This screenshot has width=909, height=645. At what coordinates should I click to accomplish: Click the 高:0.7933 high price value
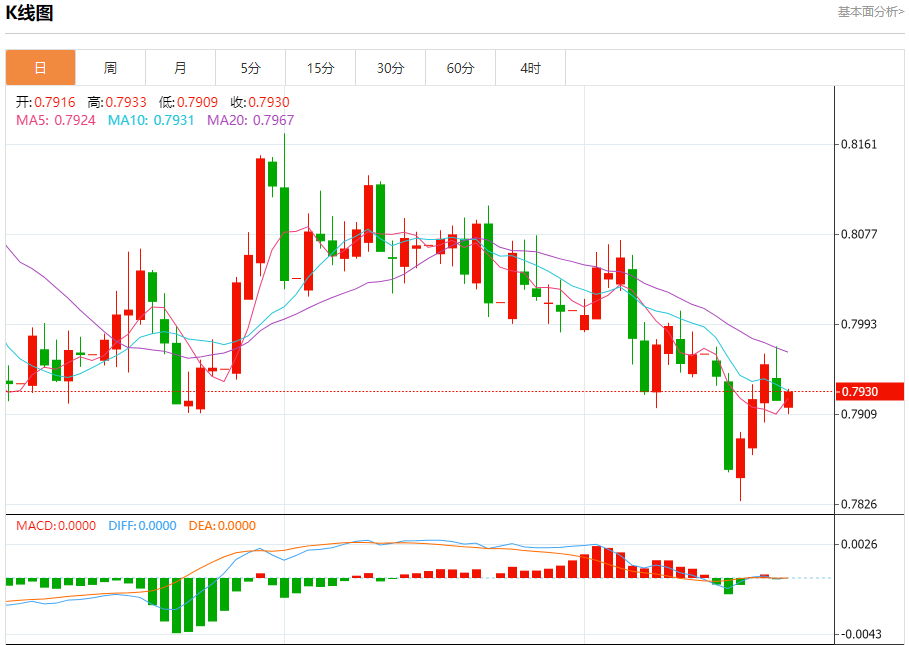click(117, 102)
